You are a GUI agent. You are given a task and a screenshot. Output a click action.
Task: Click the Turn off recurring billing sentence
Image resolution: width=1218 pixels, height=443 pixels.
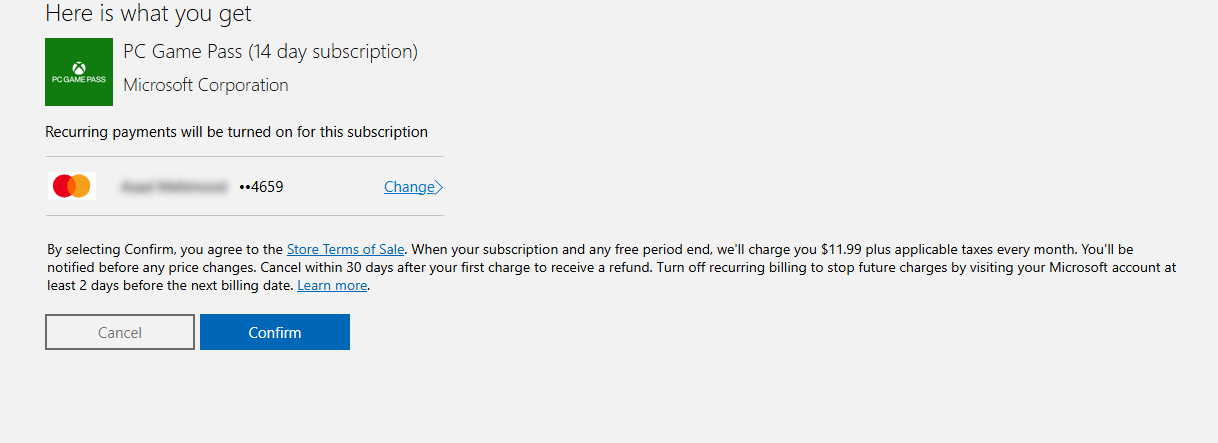coord(900,267)
